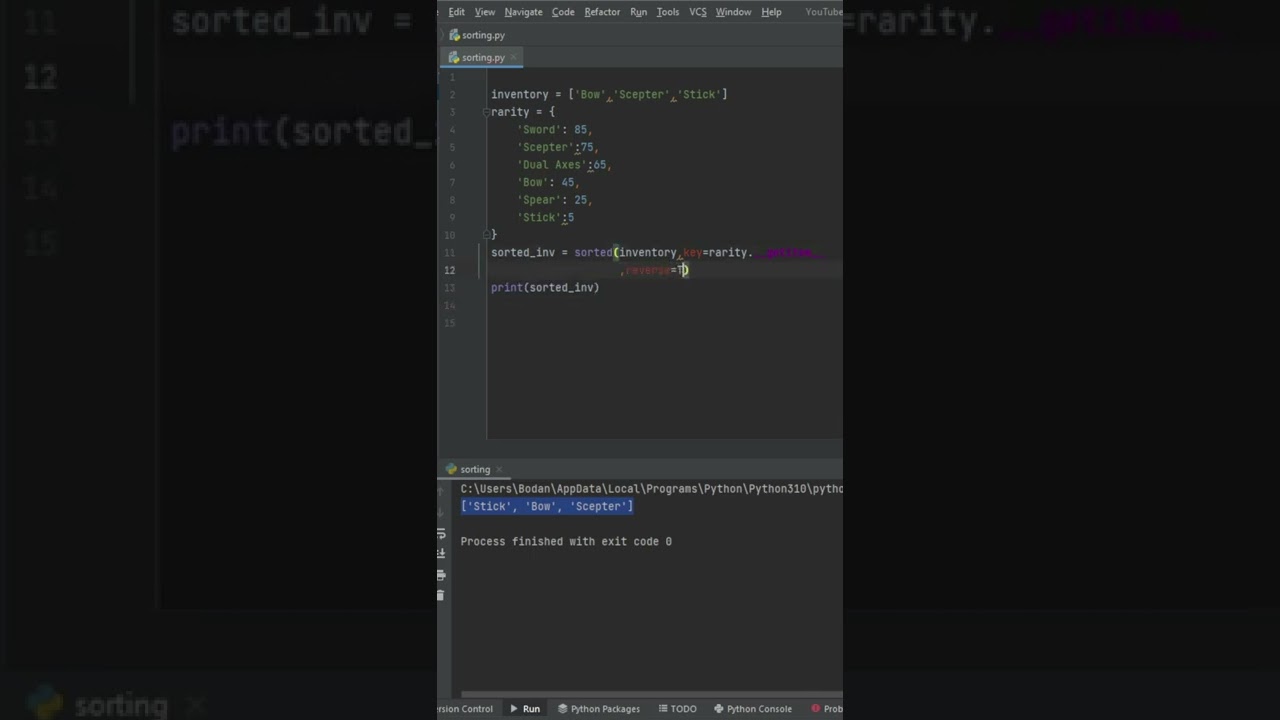
Task: Click the 'Sword': 85 dictionary entry
Action: click(555, 129)
